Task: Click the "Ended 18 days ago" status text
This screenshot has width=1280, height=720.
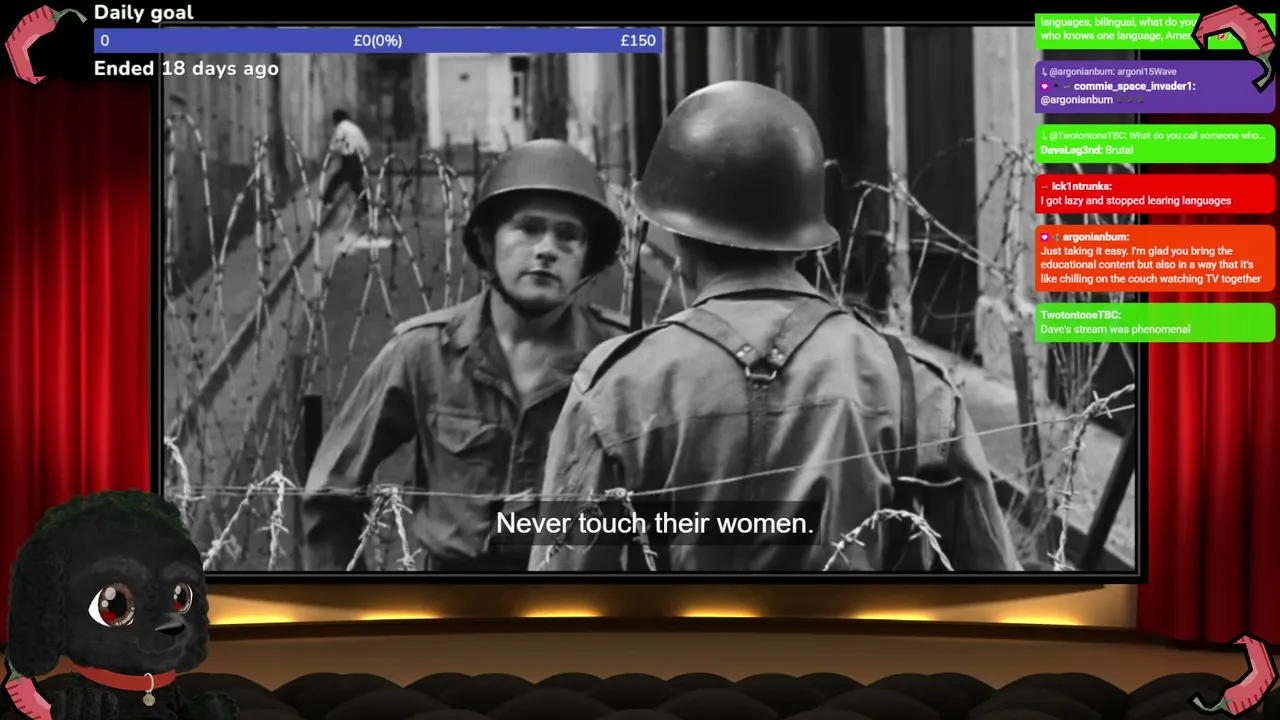Action: coord(186,69)
